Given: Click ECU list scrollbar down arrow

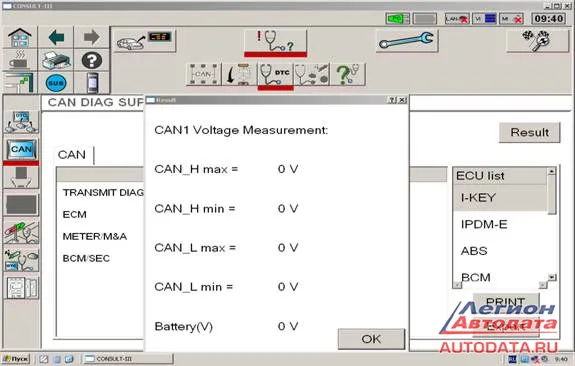Looking at the screenshot, I should (552, 277).
